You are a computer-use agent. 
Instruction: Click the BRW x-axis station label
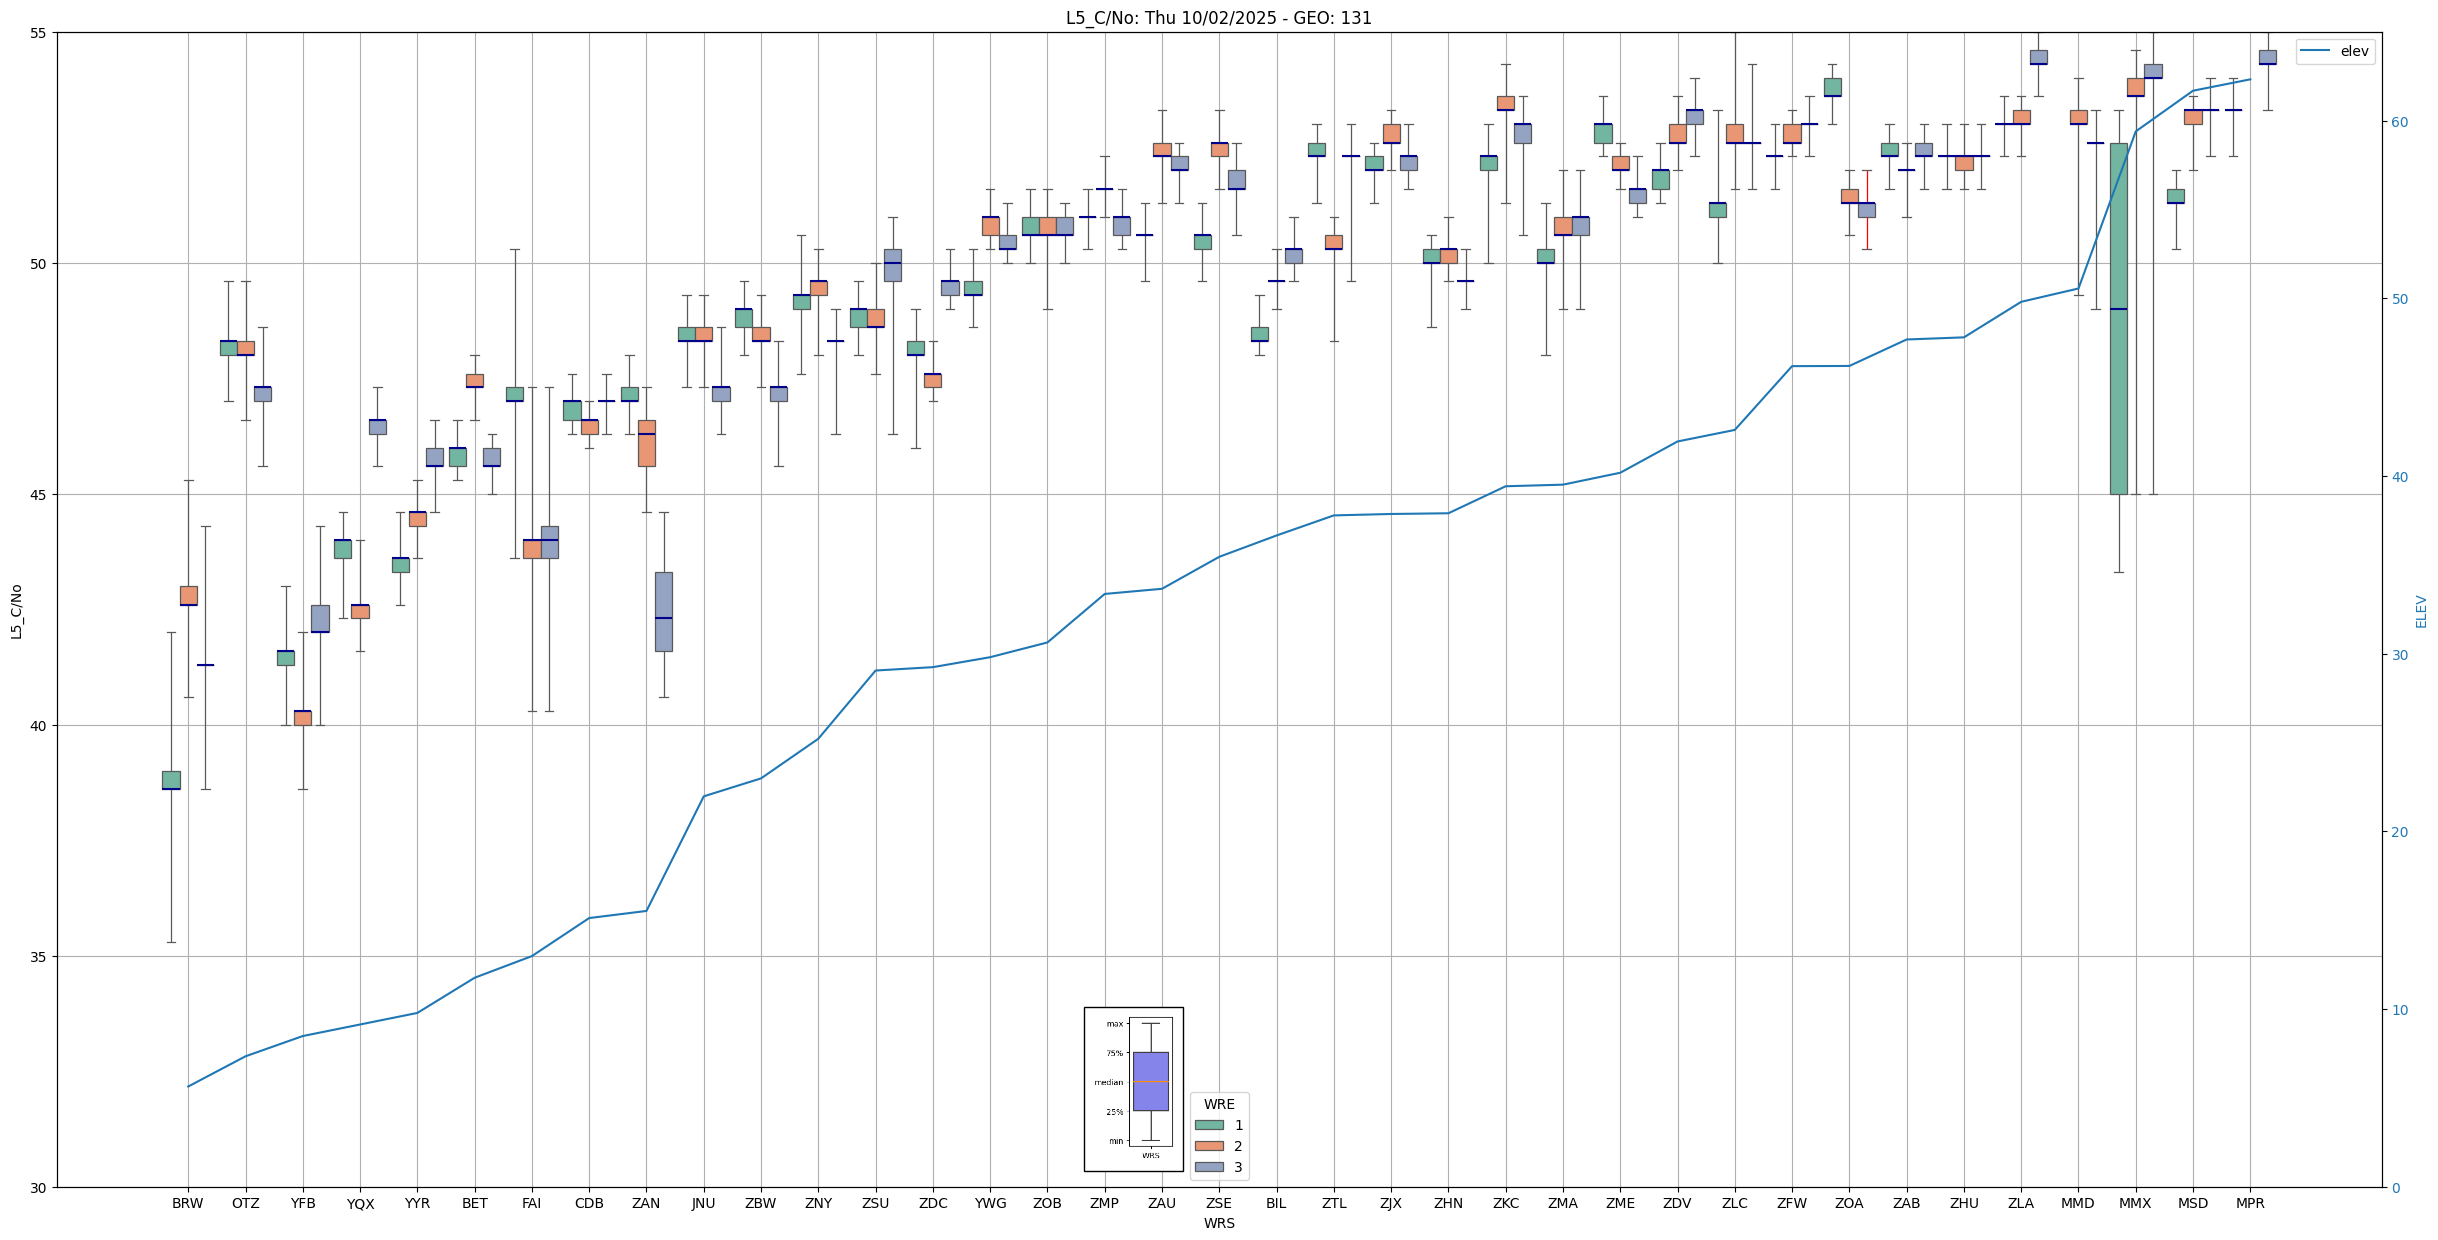(187, 1203)
